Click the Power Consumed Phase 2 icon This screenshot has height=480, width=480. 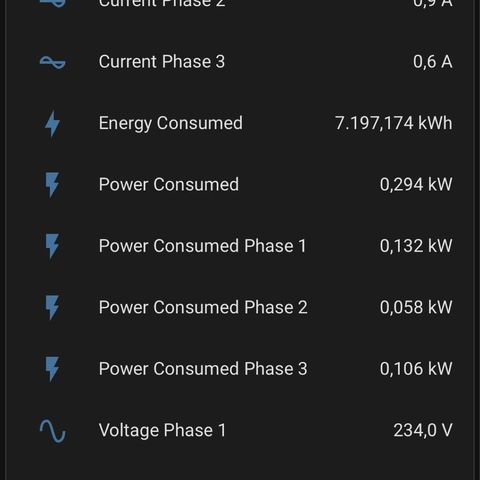click(x=52, y=308)
